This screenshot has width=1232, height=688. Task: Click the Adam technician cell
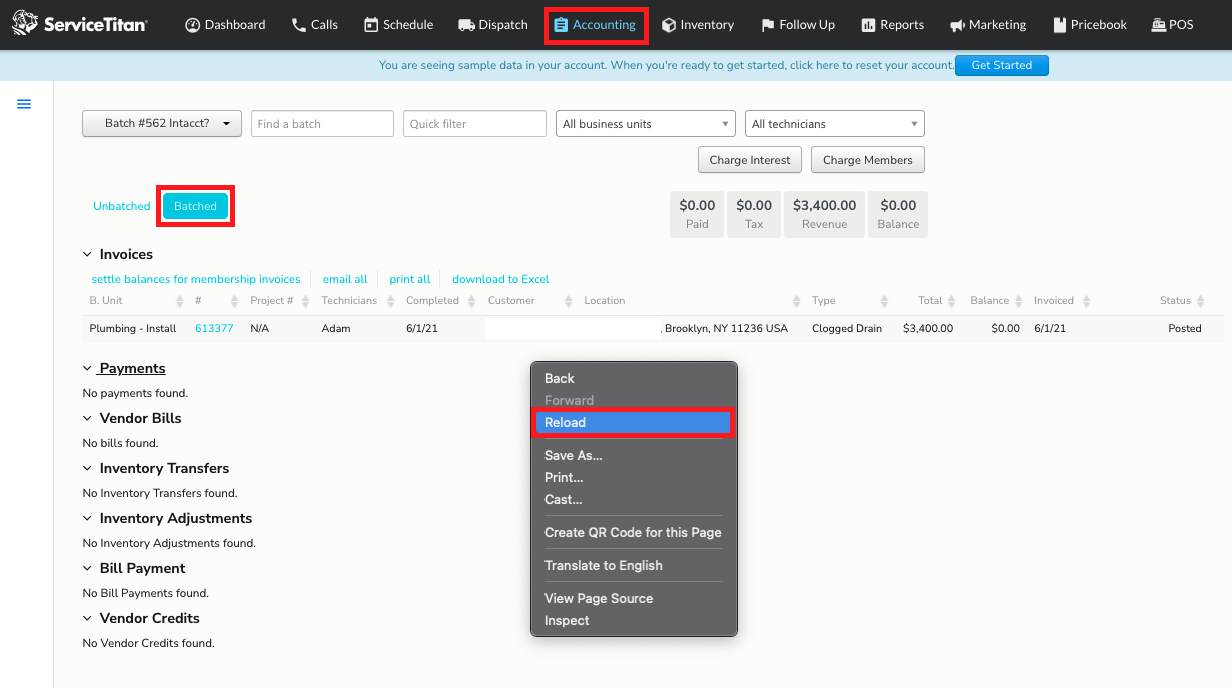pos(336,328)
